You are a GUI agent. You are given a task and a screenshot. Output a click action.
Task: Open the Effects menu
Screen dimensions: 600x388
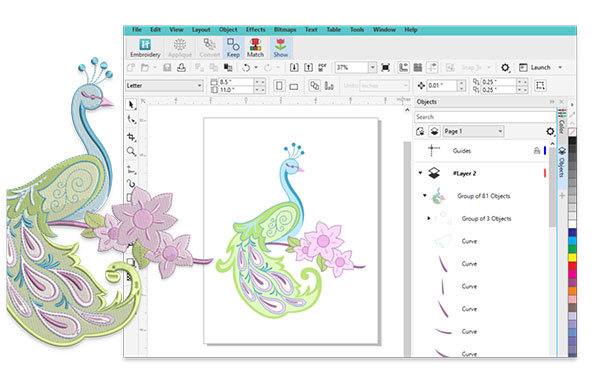click(256, 29)
